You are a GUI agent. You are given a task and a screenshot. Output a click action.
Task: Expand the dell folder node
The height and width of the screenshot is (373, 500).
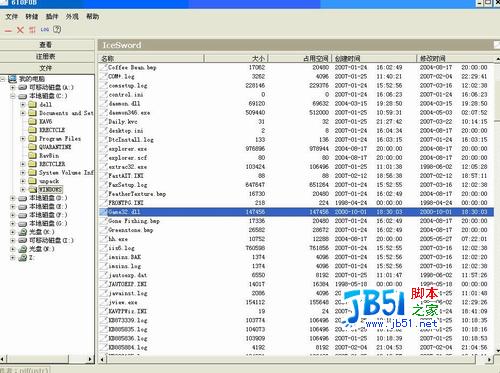[x=23, y=104]
